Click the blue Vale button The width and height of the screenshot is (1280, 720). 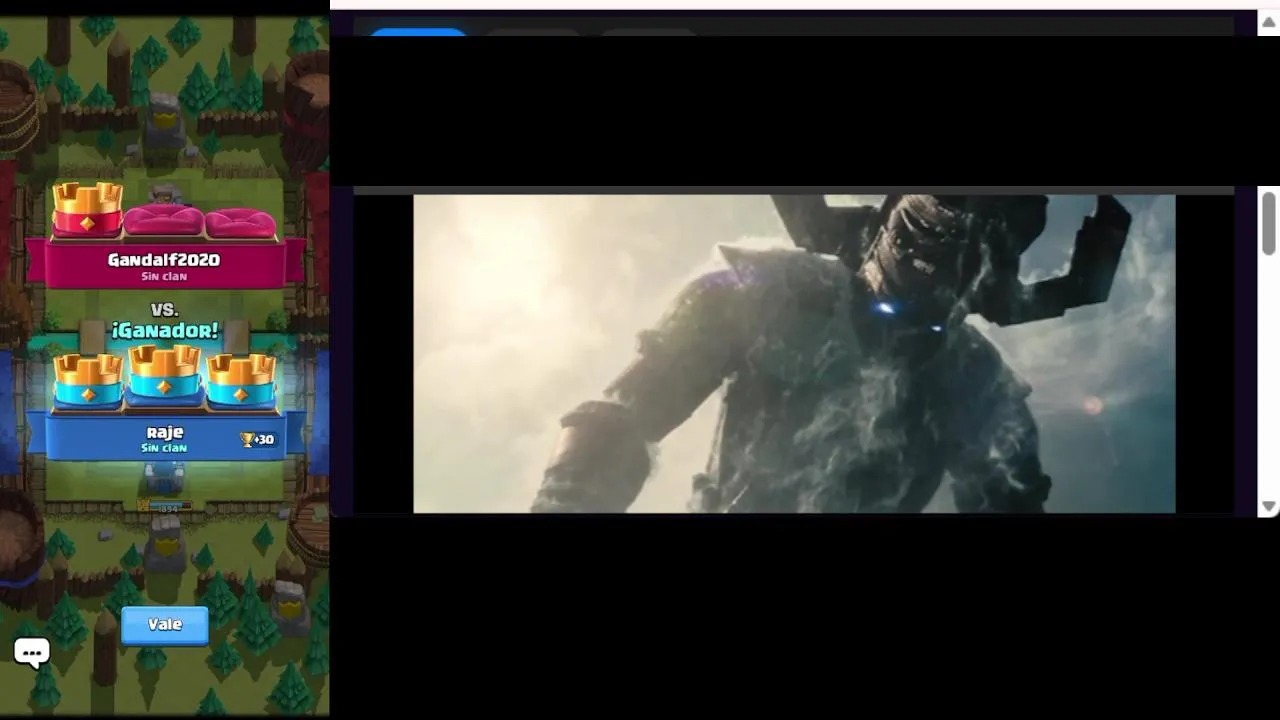tap(165, 625)
